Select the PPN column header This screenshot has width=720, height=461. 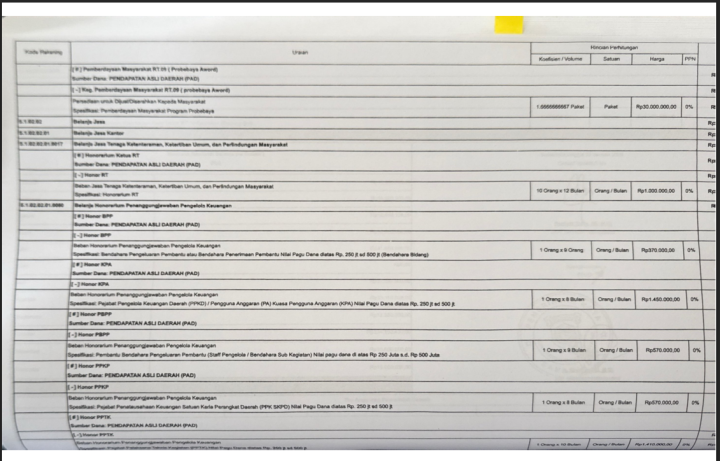point(690,59)
